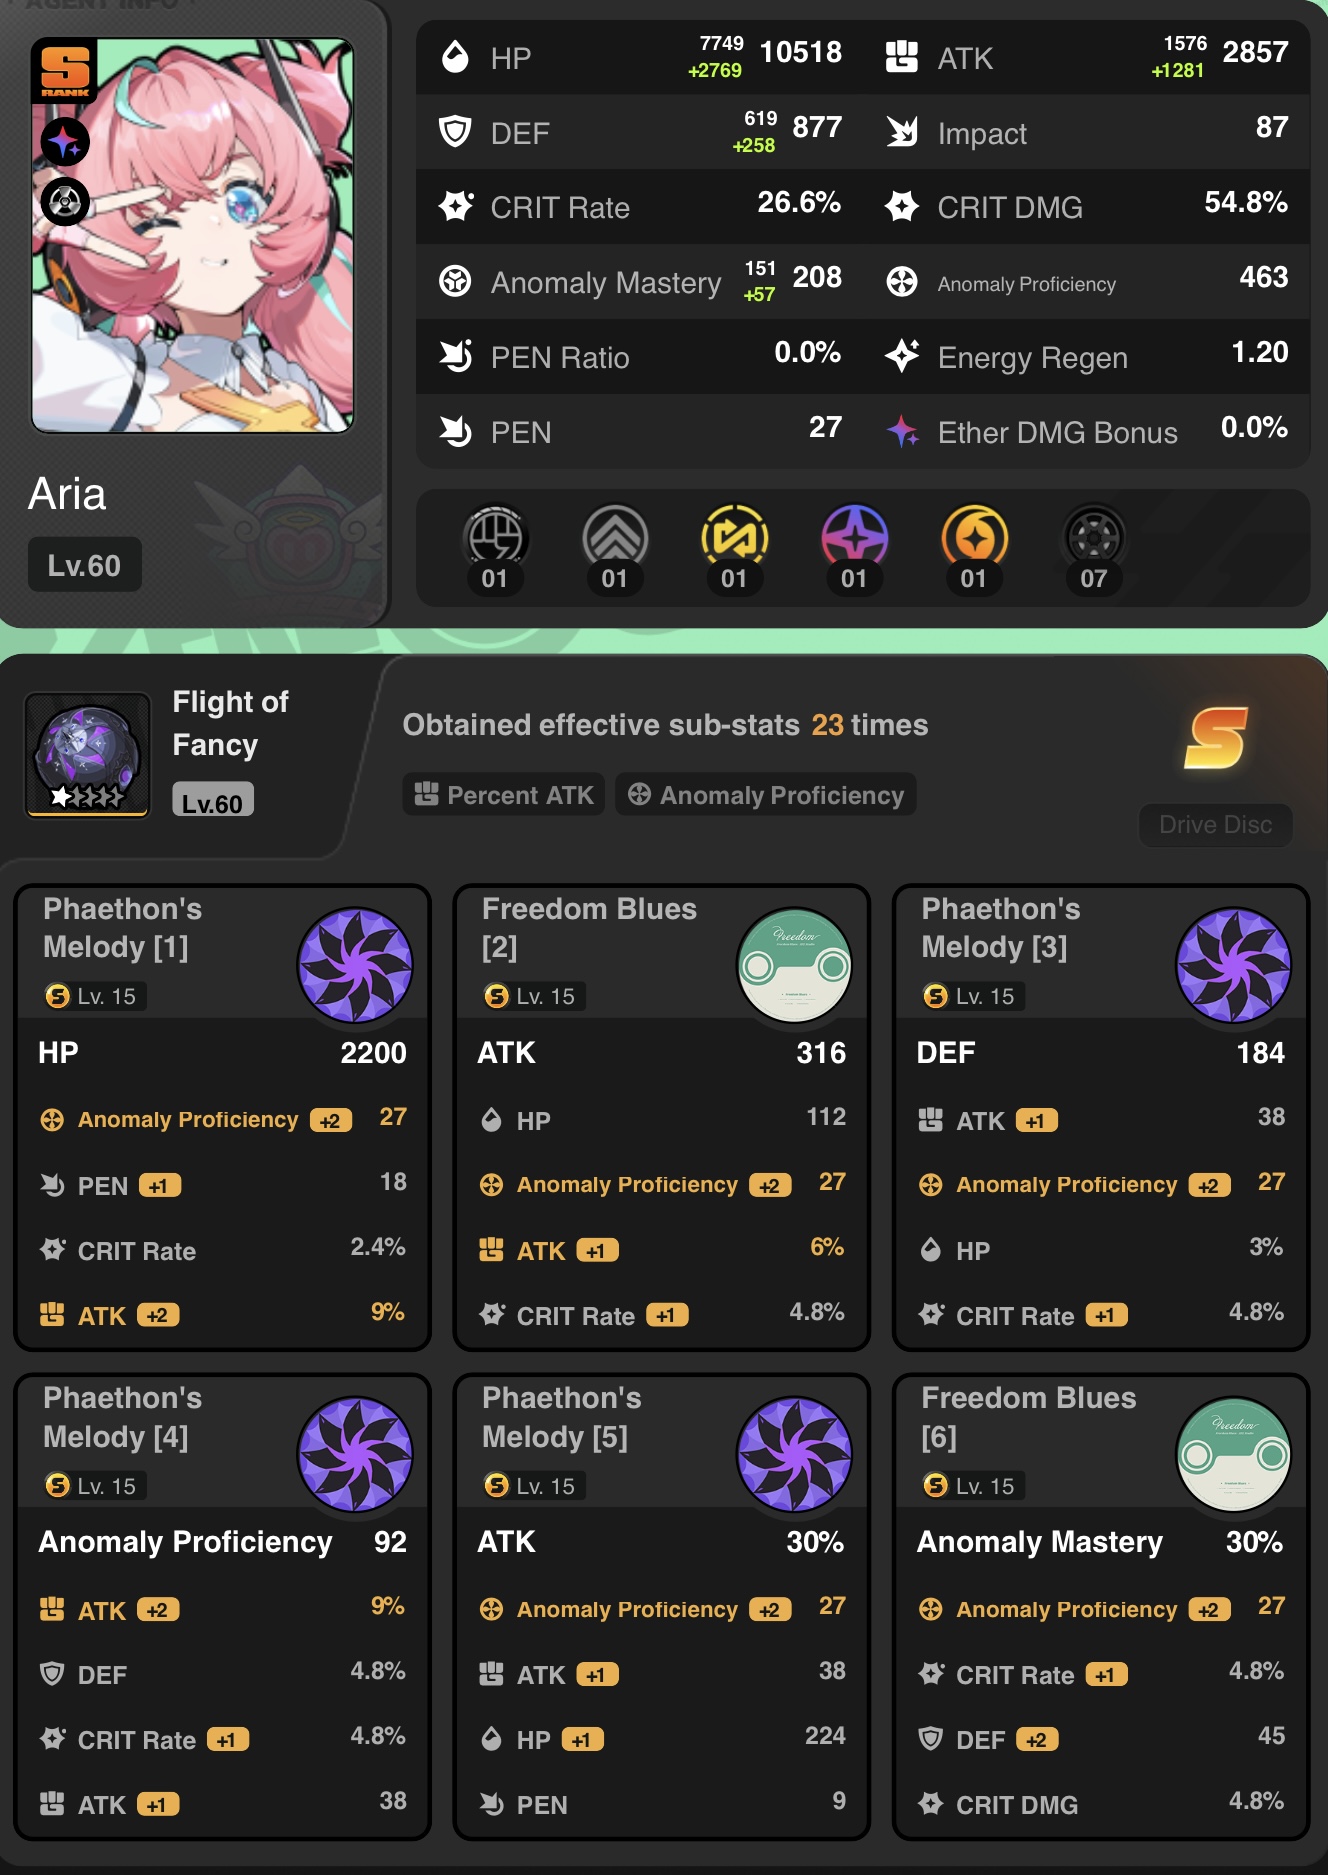Click the Core Skill icon level 07
1328x1875 pixels.
coord(1094,539)
